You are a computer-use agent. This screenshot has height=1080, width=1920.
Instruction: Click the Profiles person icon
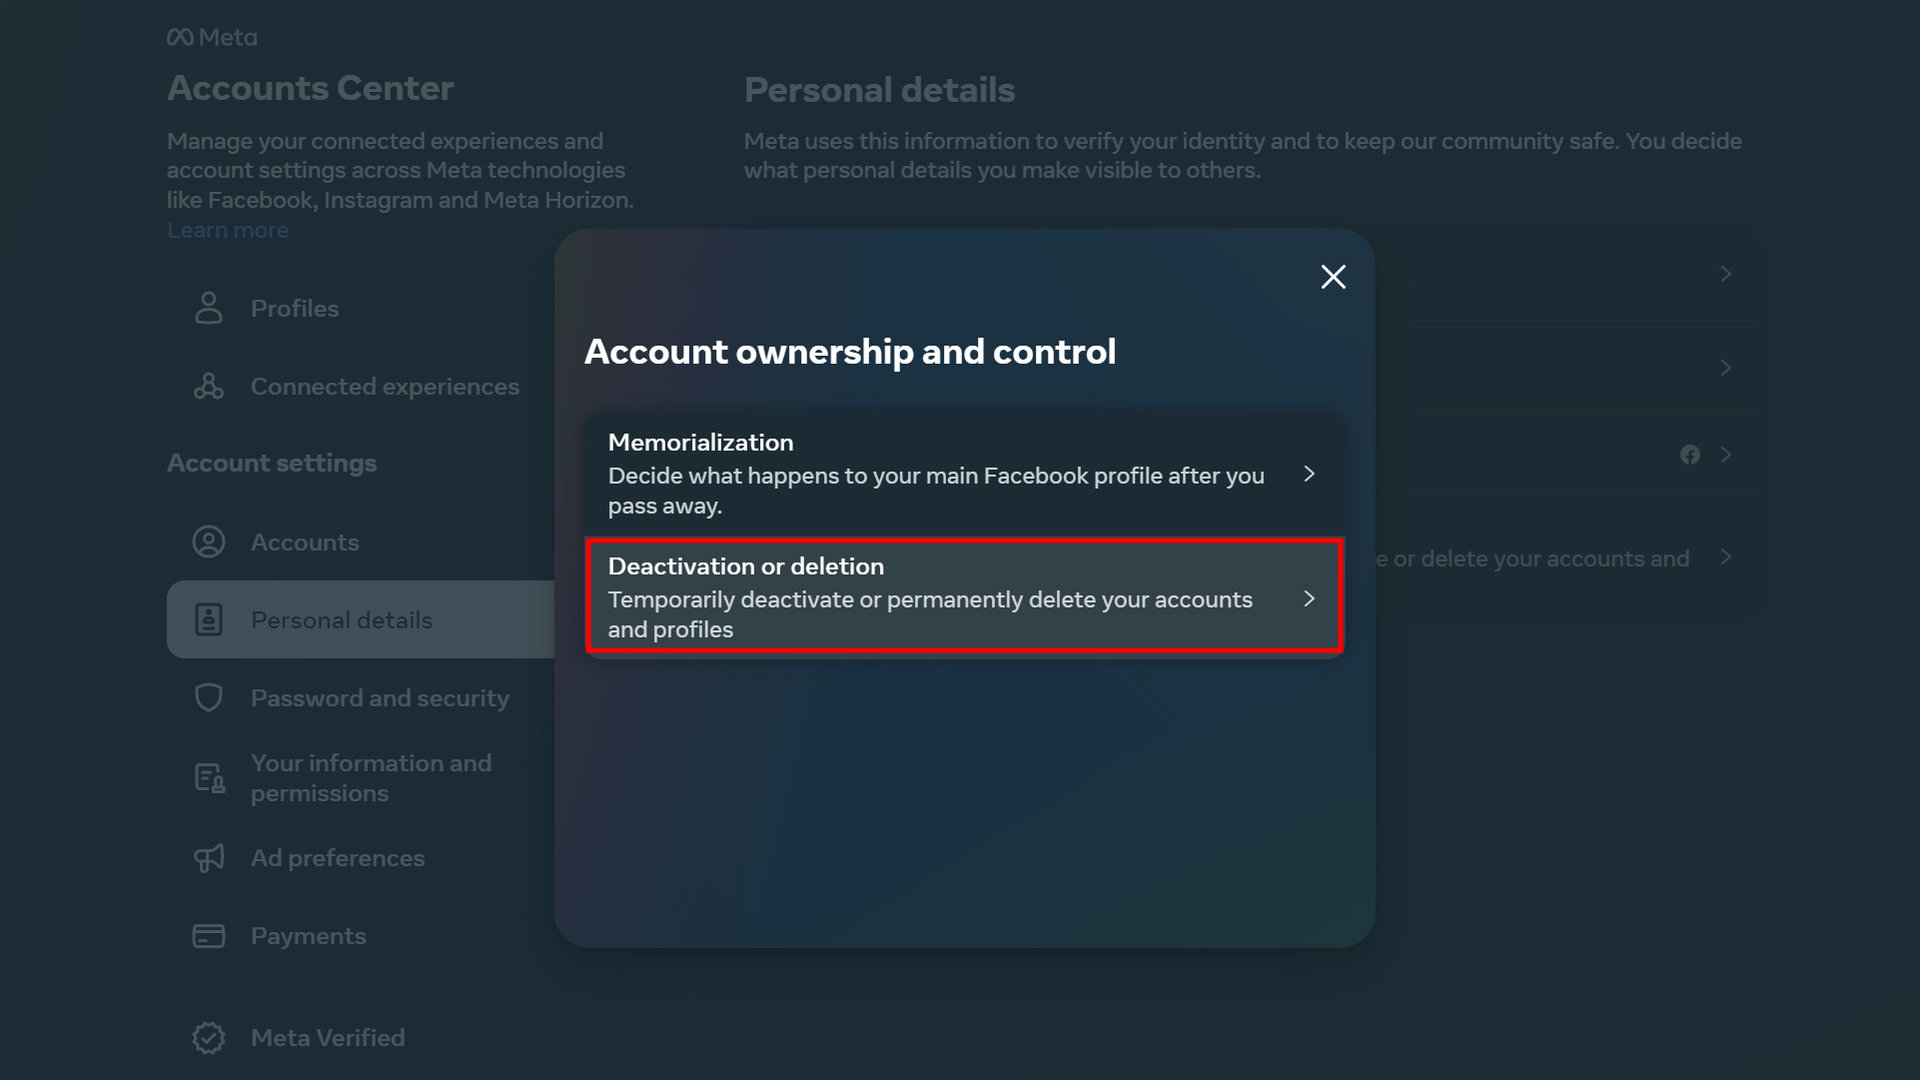(208, 308)
